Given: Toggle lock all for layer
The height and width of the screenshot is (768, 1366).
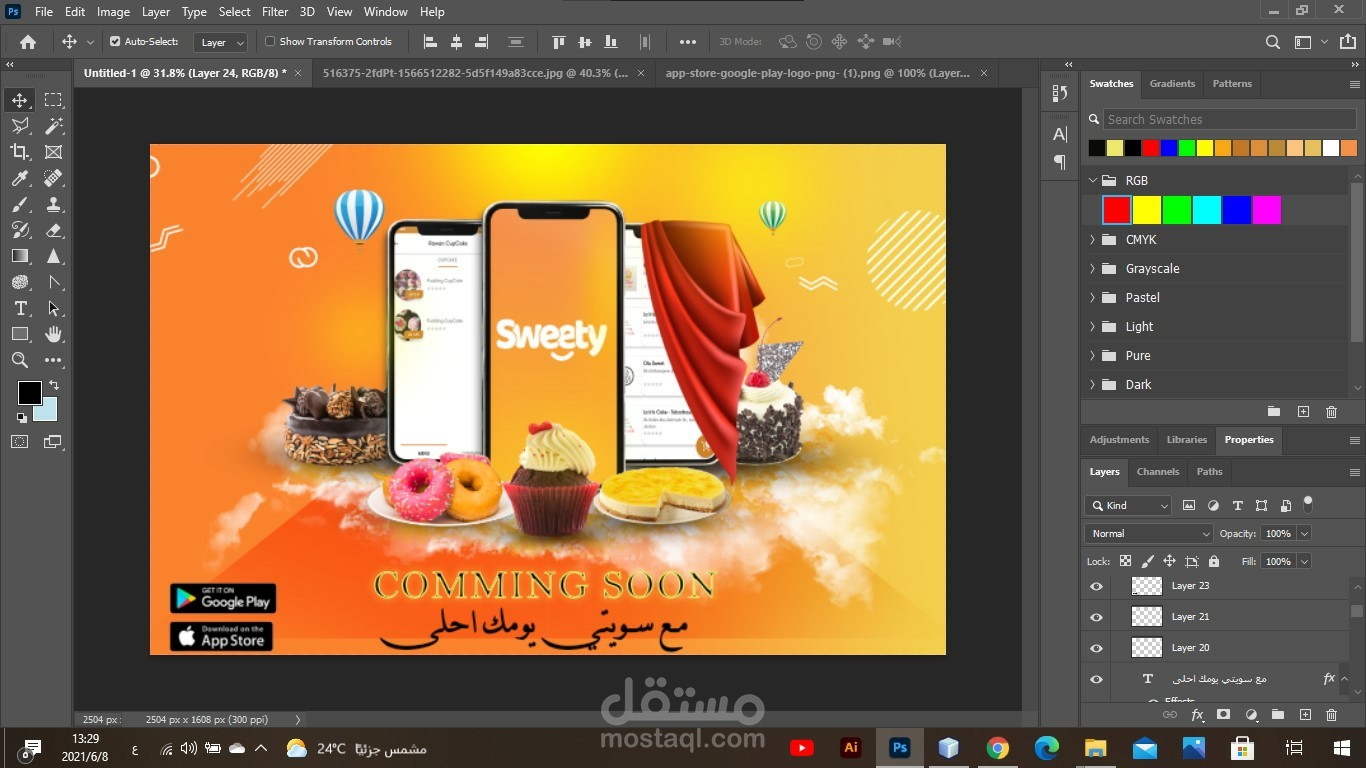Looking at the screenshot, I should (x=1214, y=562).
